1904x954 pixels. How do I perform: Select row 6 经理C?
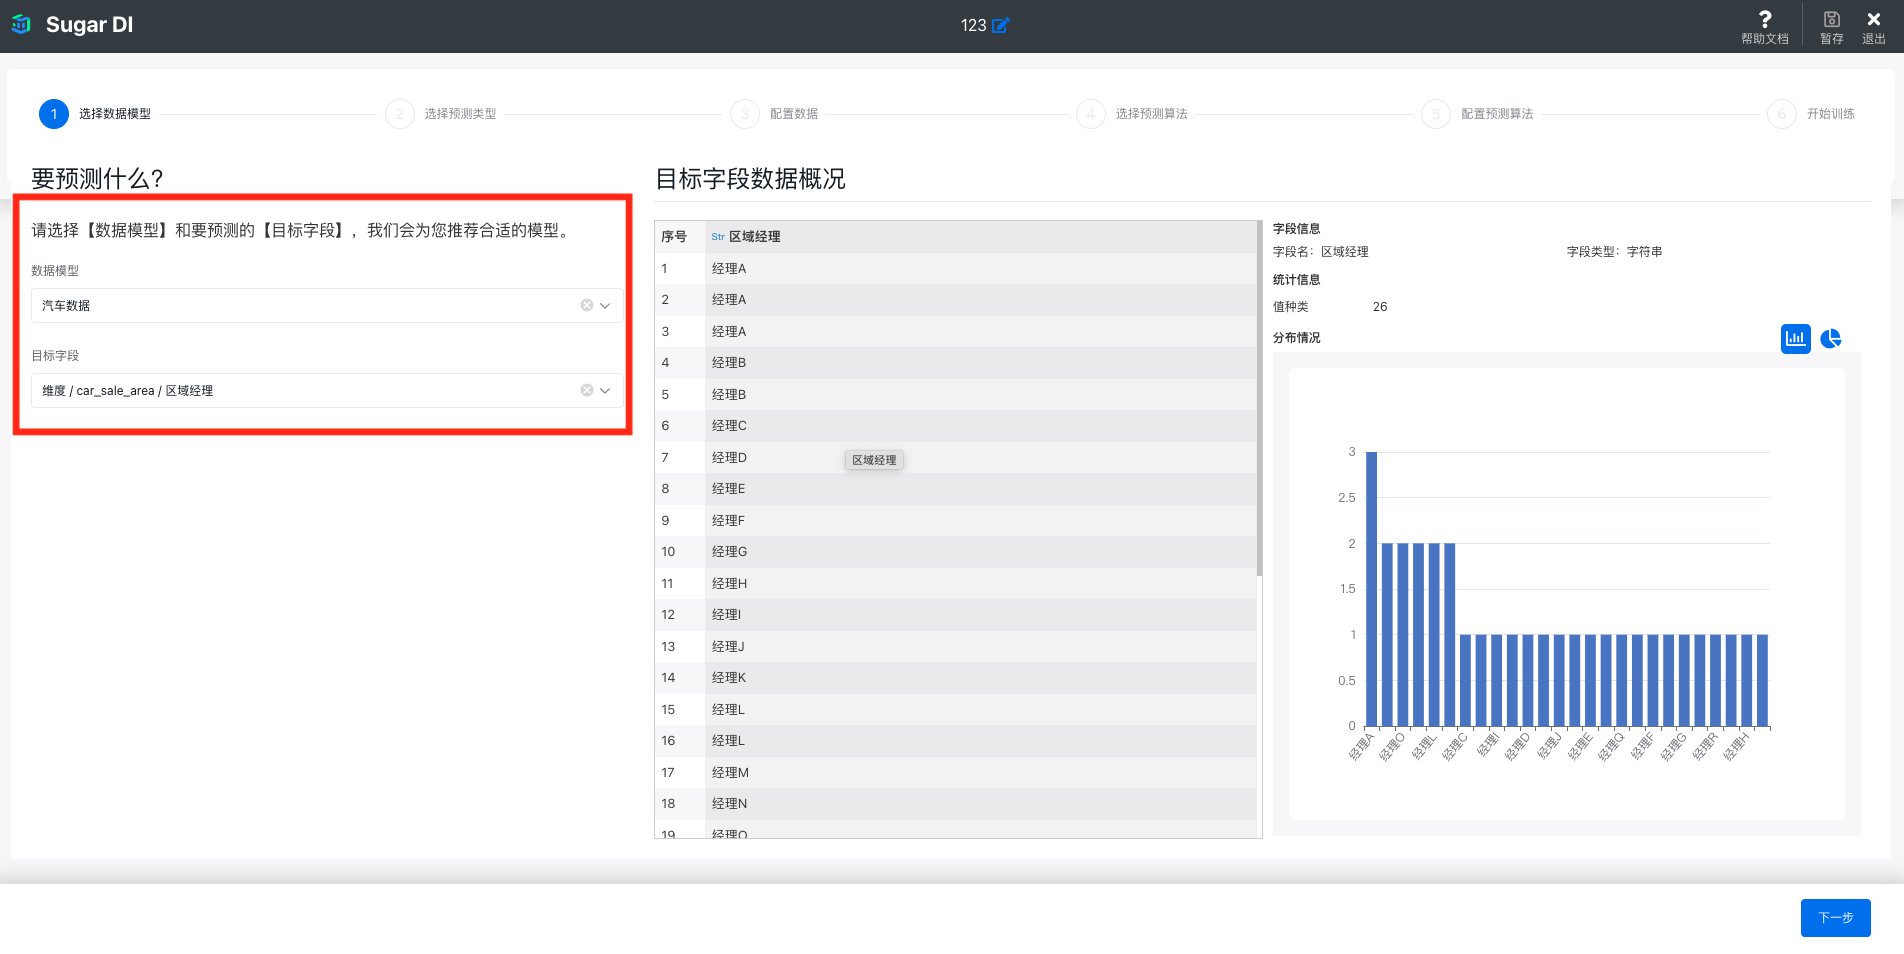pos(955,425)
